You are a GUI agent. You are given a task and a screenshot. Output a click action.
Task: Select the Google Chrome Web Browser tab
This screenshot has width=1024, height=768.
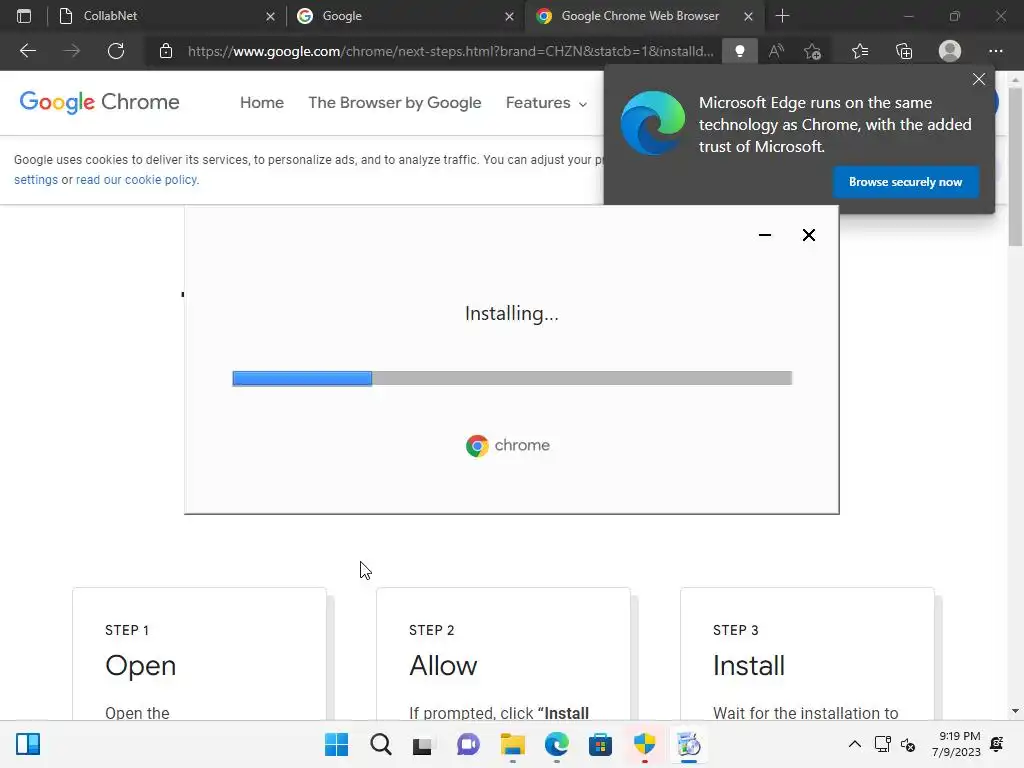pyautogui.click(x=643, y=16)
